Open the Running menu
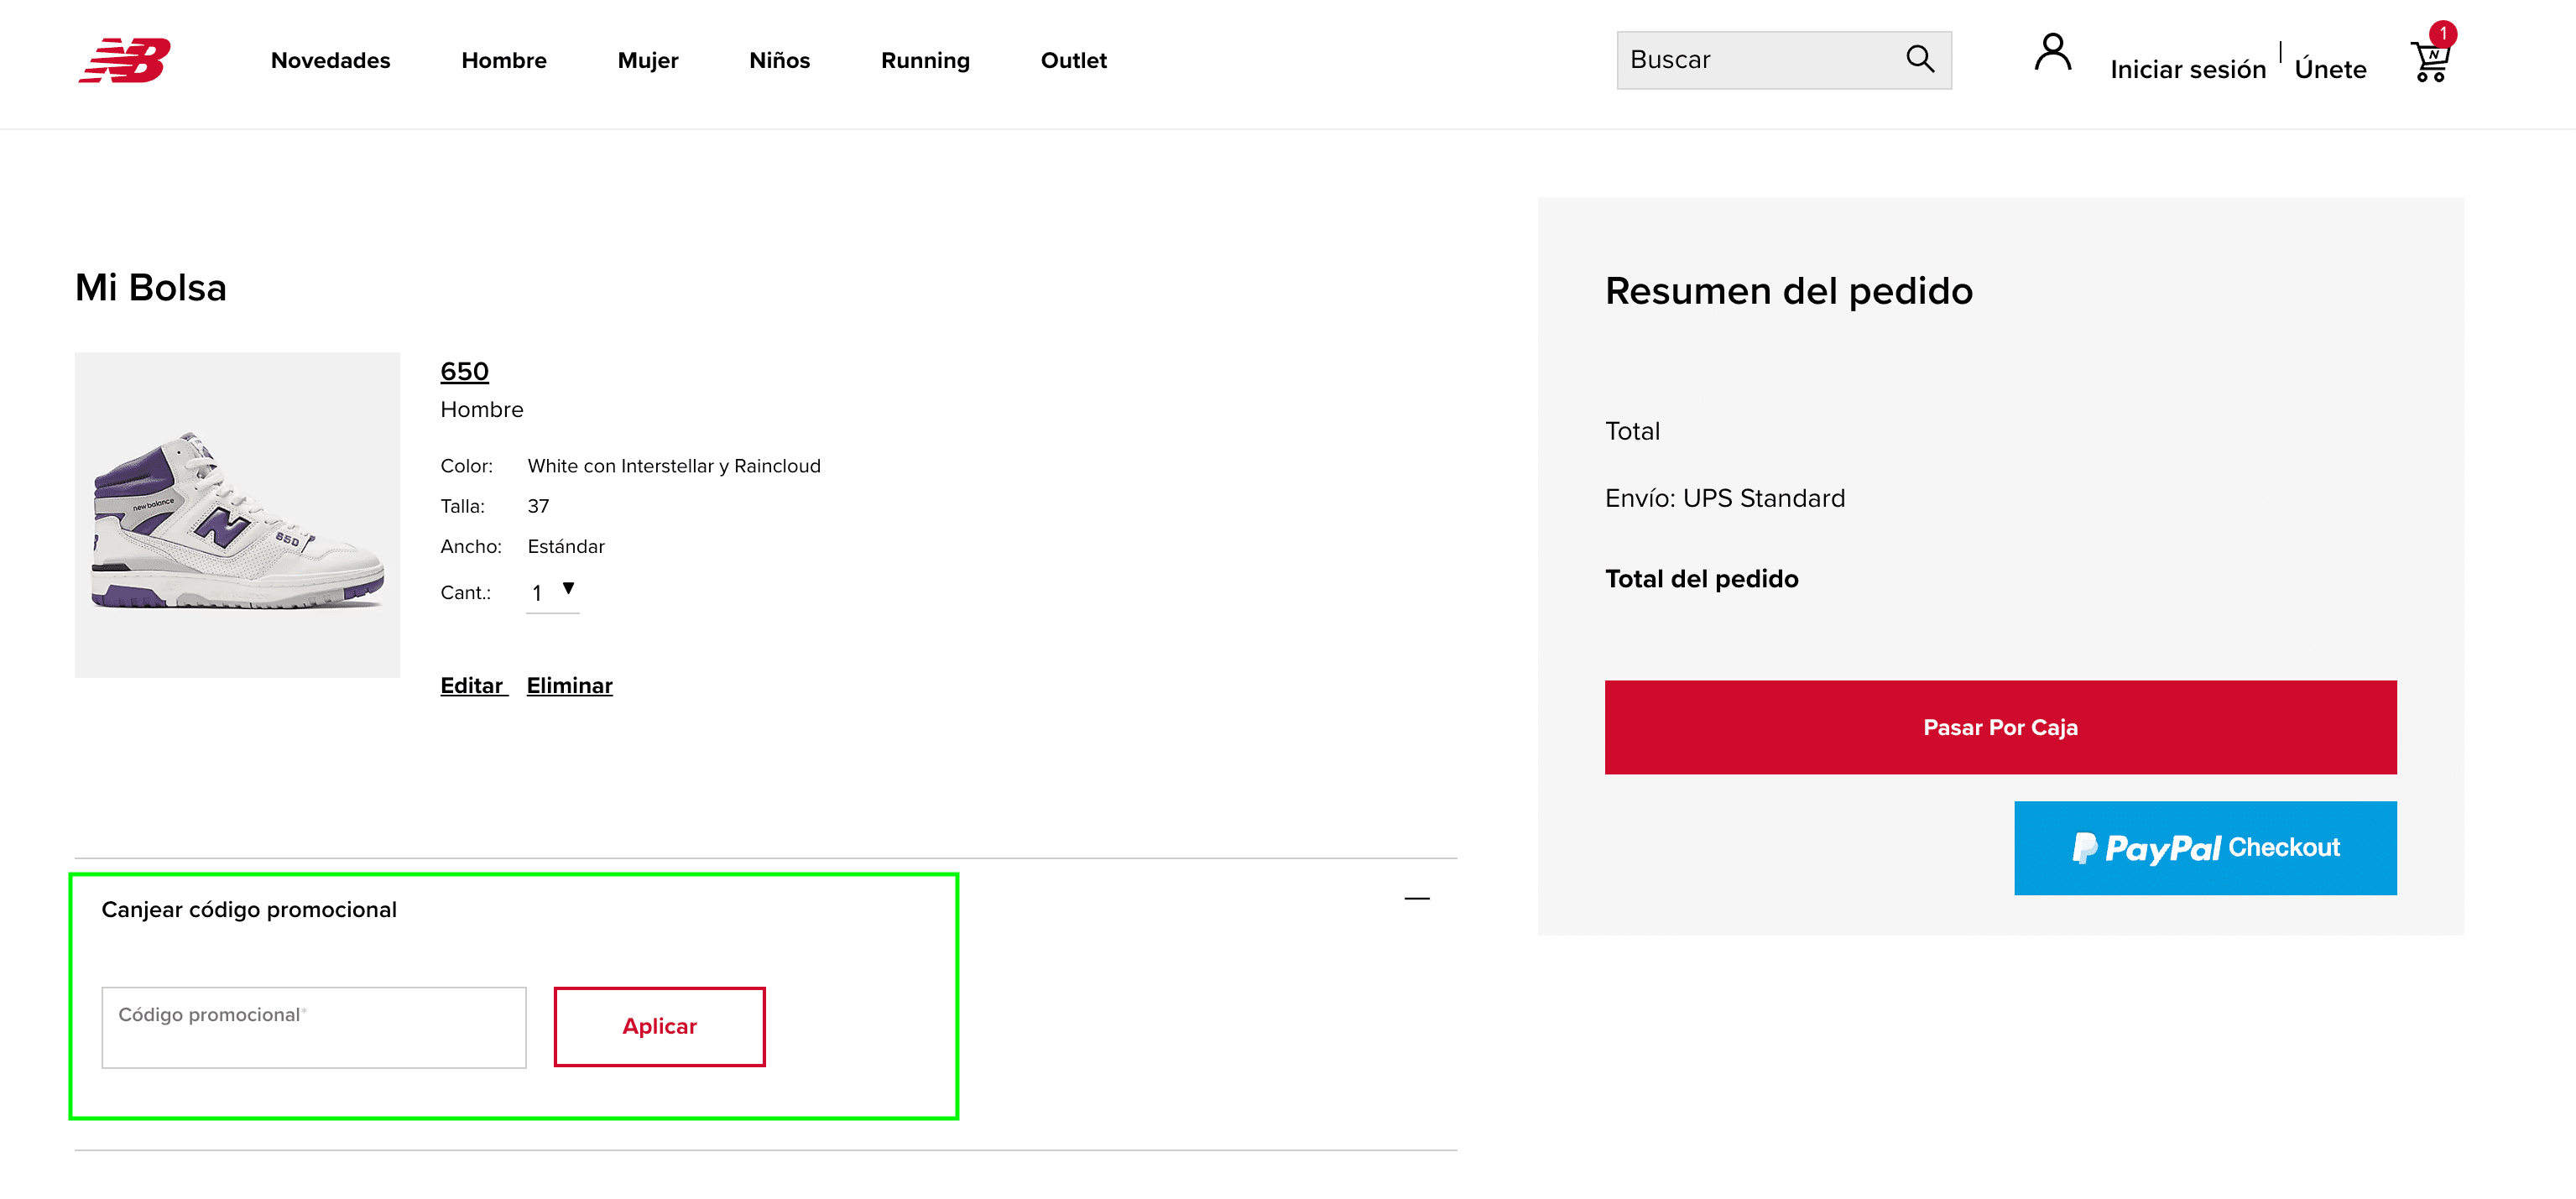The height and width of the screenshot is (1199, 2576). click(924, 60)
